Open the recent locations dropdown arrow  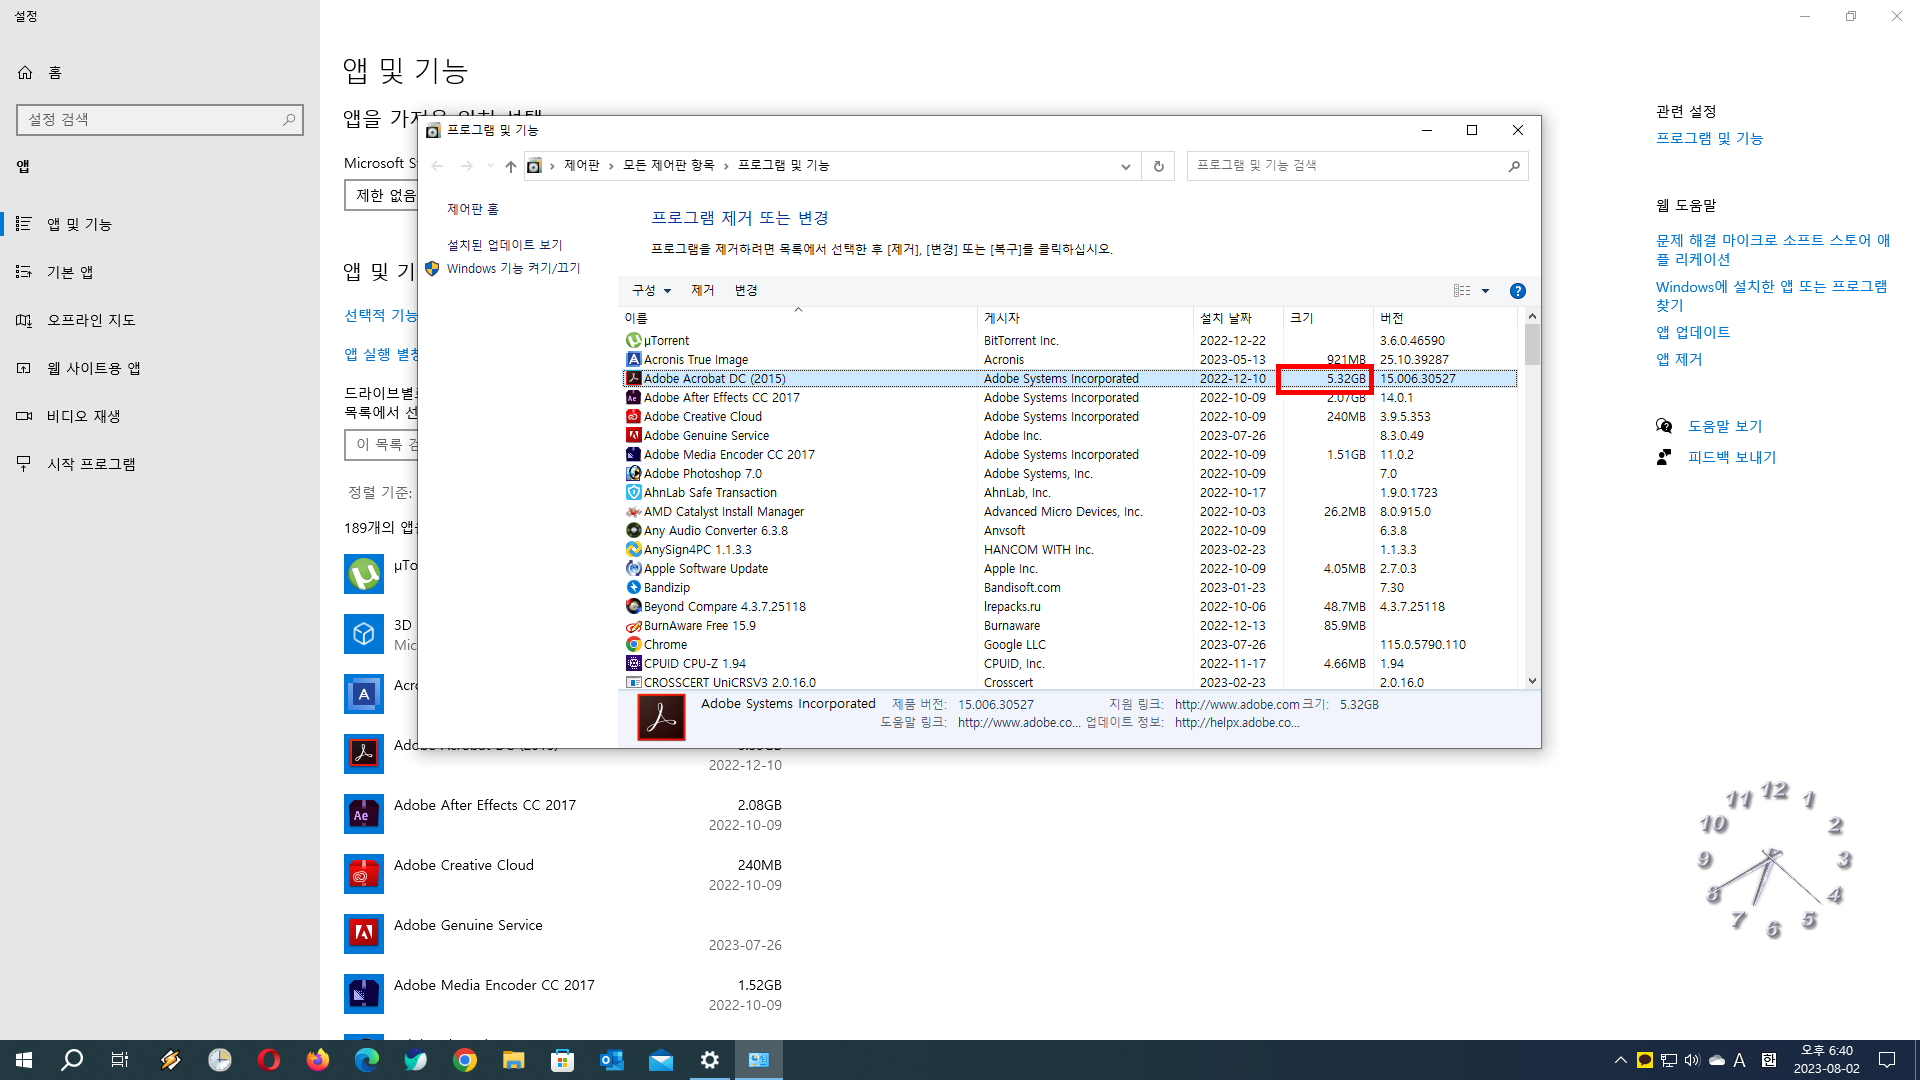coord(489,166)
